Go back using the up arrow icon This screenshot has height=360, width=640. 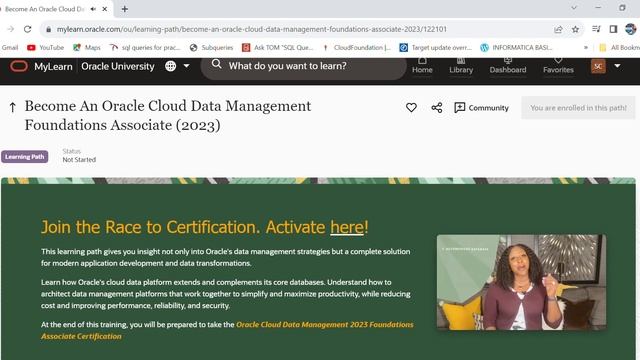pyautogui.click(x=13, y=107)
